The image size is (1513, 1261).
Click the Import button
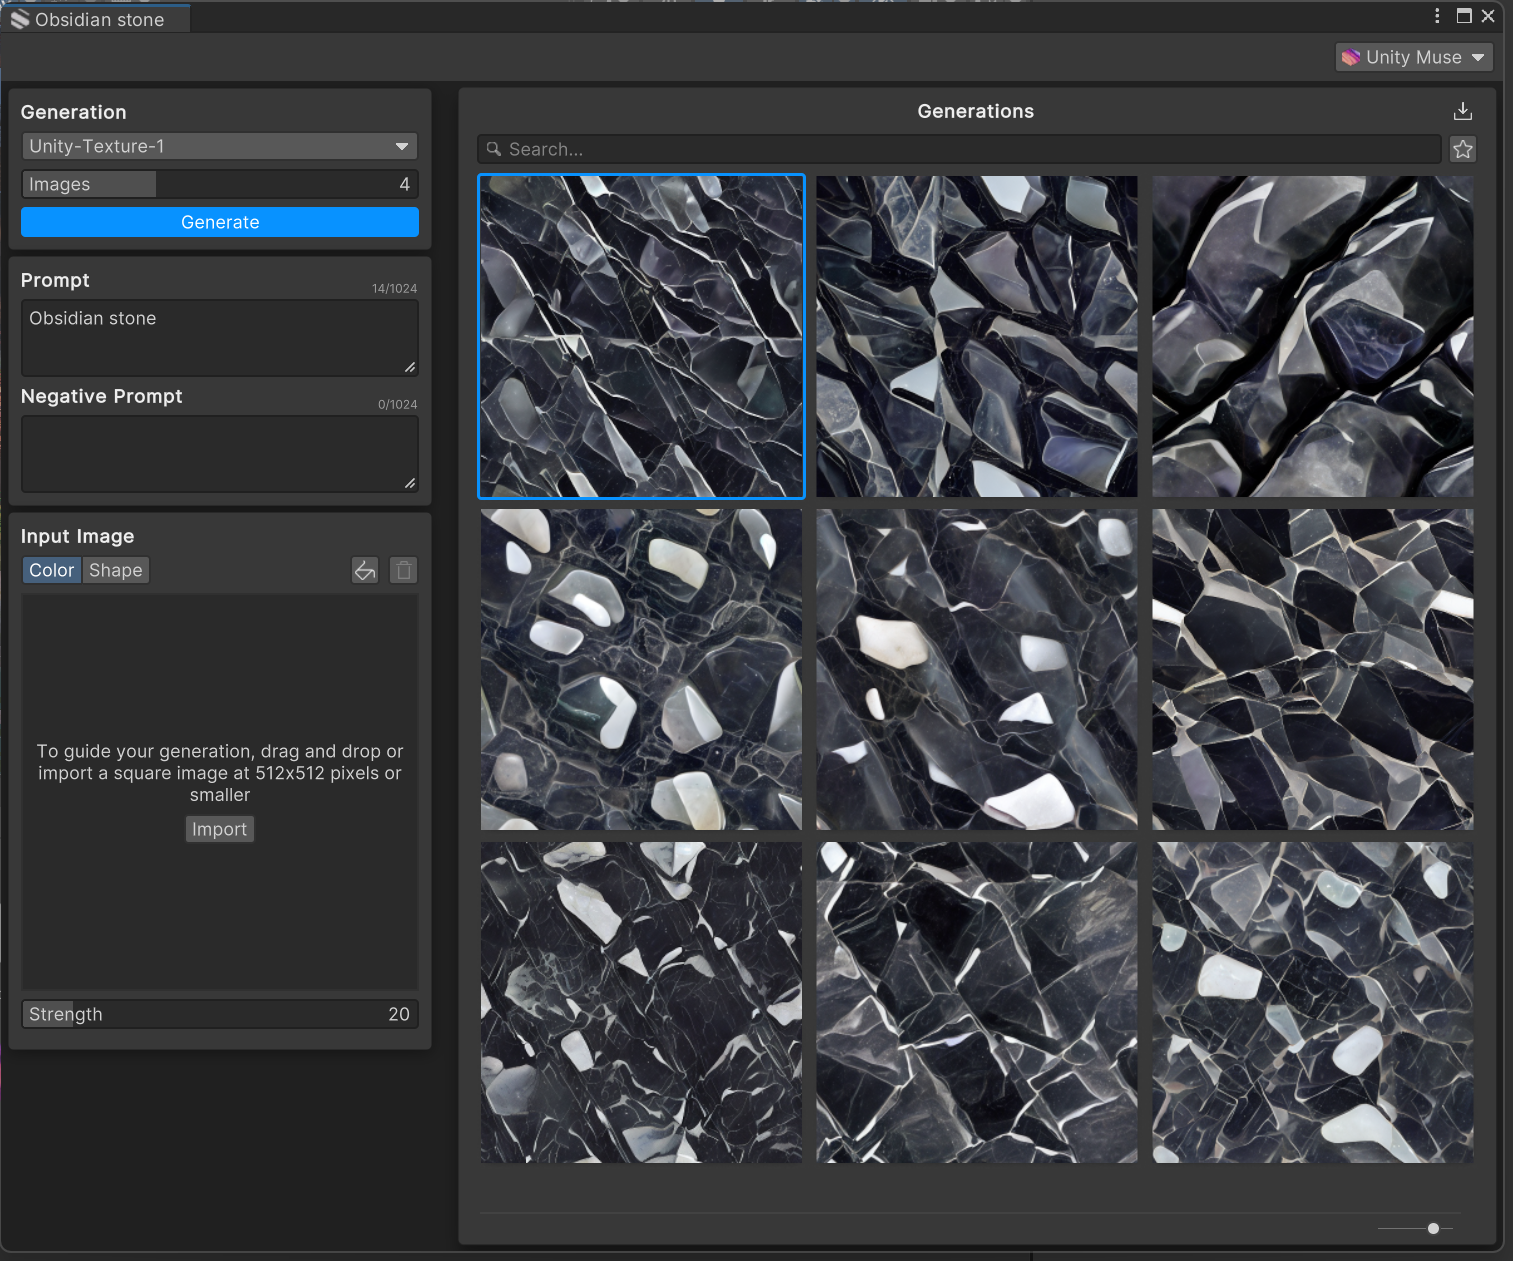tap(219, 829)
